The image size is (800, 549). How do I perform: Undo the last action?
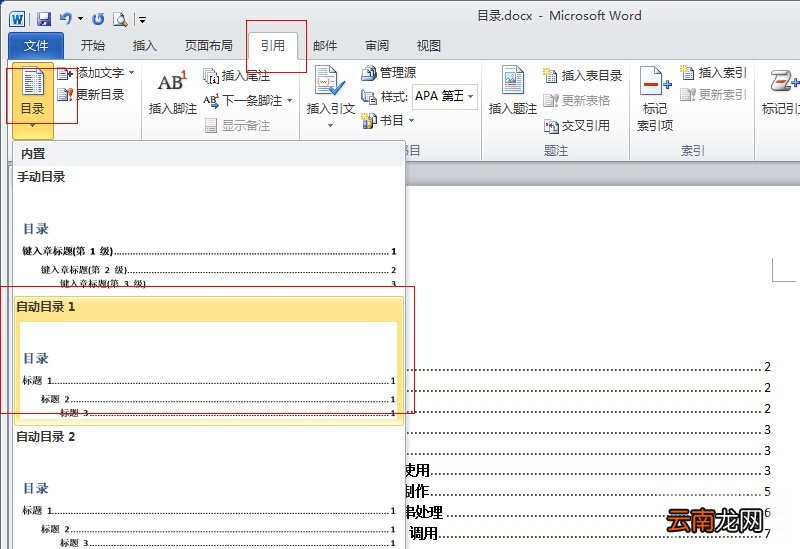click(65, 19)
